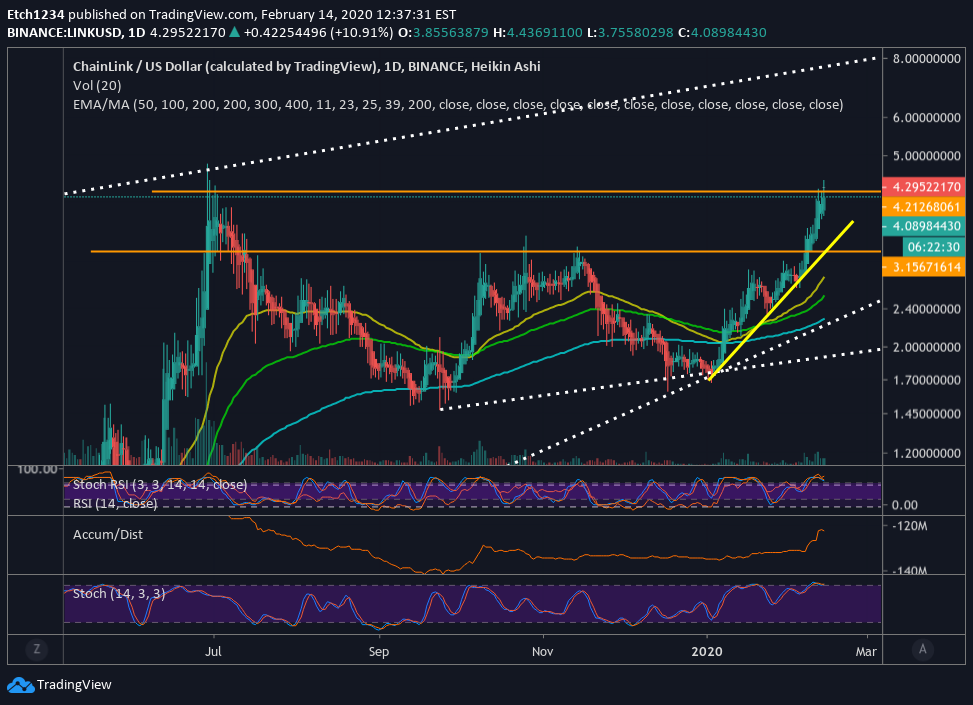
Task: Select the orange 3.15671614 level label
Action: pyautogui.click(x=923, y=267)
